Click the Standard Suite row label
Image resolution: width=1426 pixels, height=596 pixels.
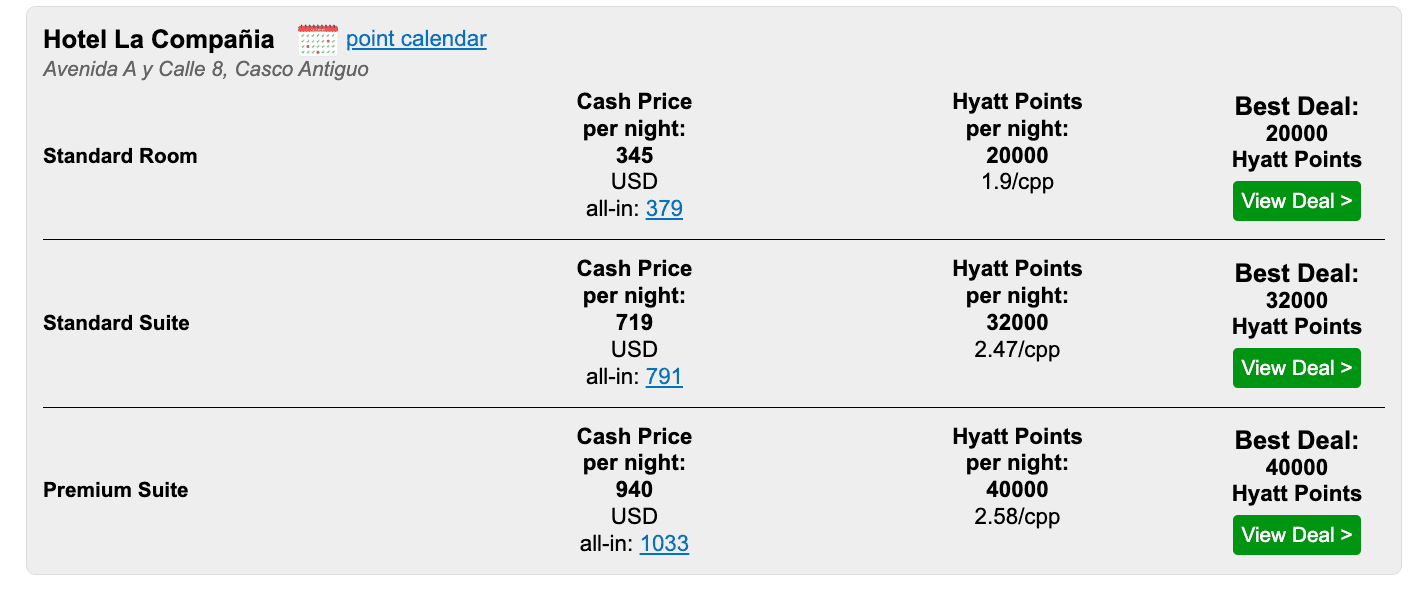pyautogui.click(x=116, y=323)
